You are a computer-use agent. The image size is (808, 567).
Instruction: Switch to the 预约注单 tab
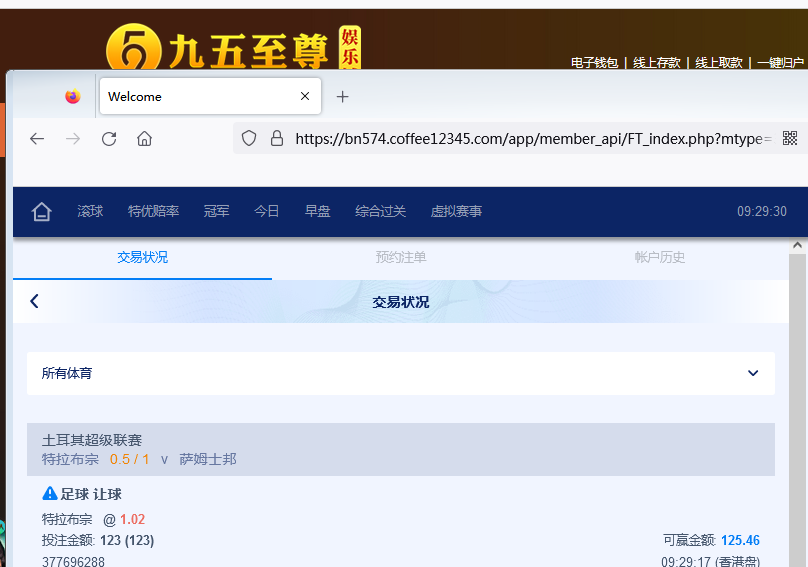pos(401,257)
